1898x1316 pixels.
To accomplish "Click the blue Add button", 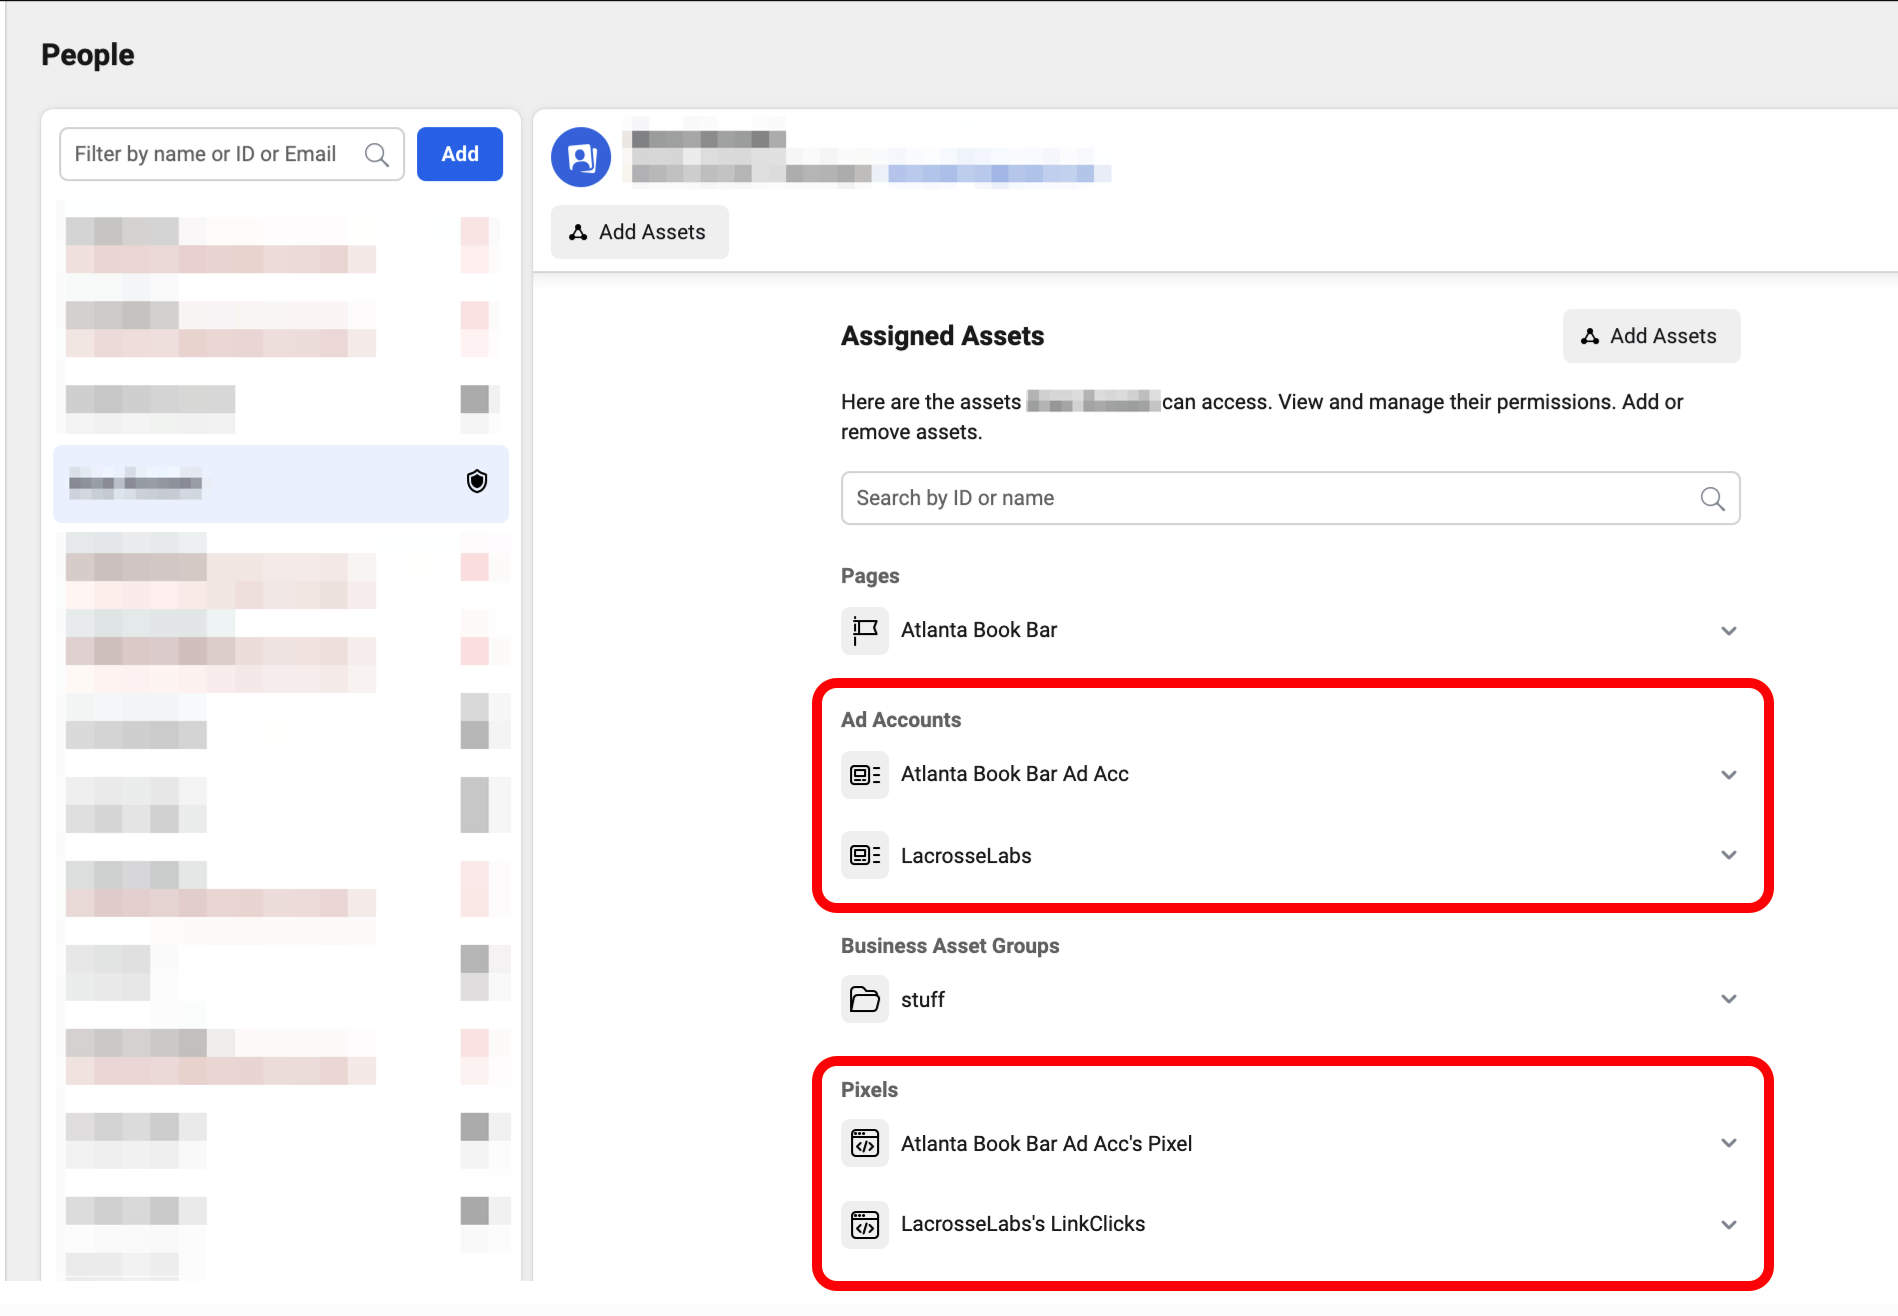I will pyautogui.click(x=459, y=154).
